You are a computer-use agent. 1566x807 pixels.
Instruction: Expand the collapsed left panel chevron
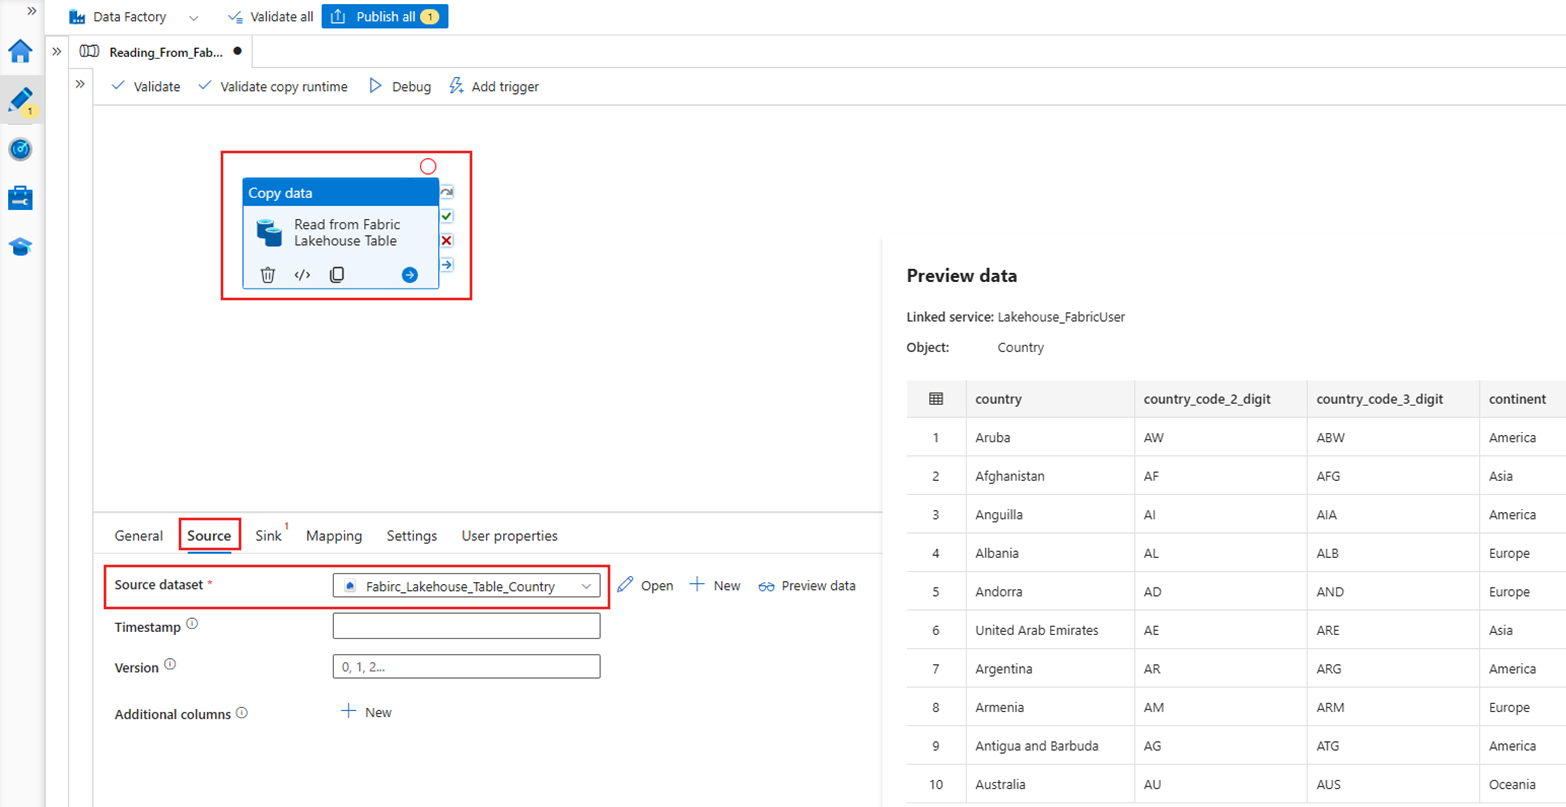80,84
